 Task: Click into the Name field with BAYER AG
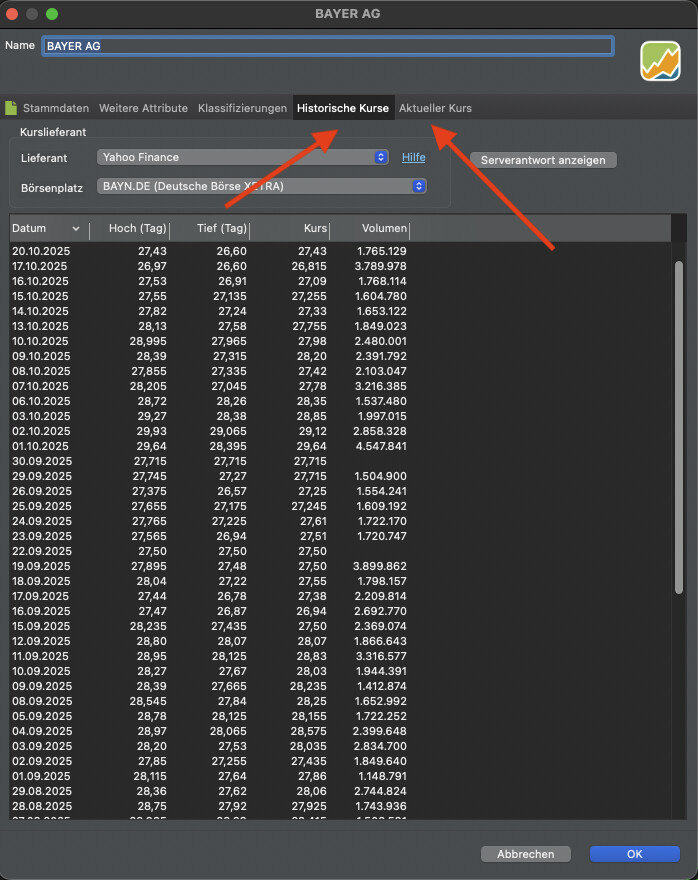coord(326,46)
